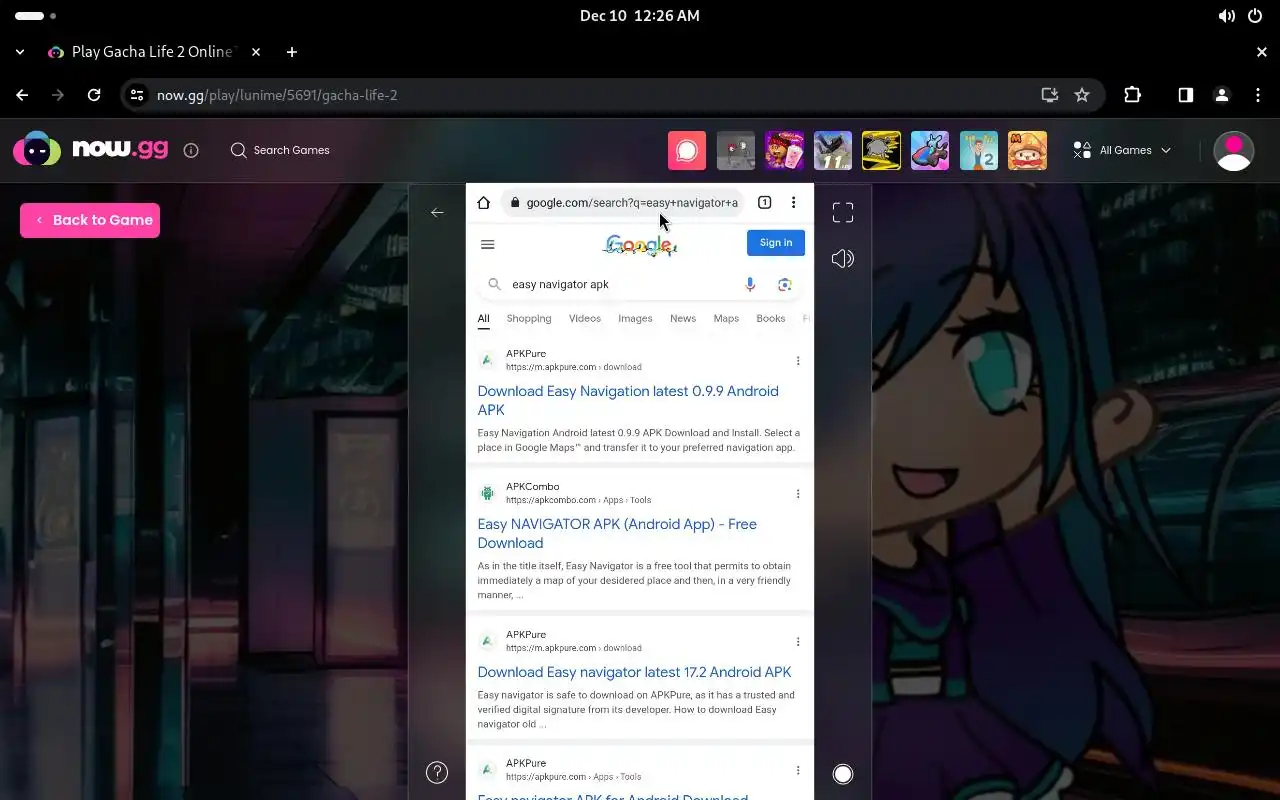Mute the game sound with speaker icon
The height and width of the screenshot is (800, 1280).
pos(843,259)
